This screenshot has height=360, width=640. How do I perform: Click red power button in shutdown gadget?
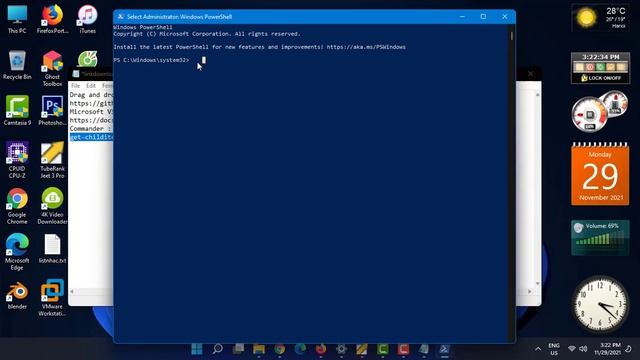(590, 67)
